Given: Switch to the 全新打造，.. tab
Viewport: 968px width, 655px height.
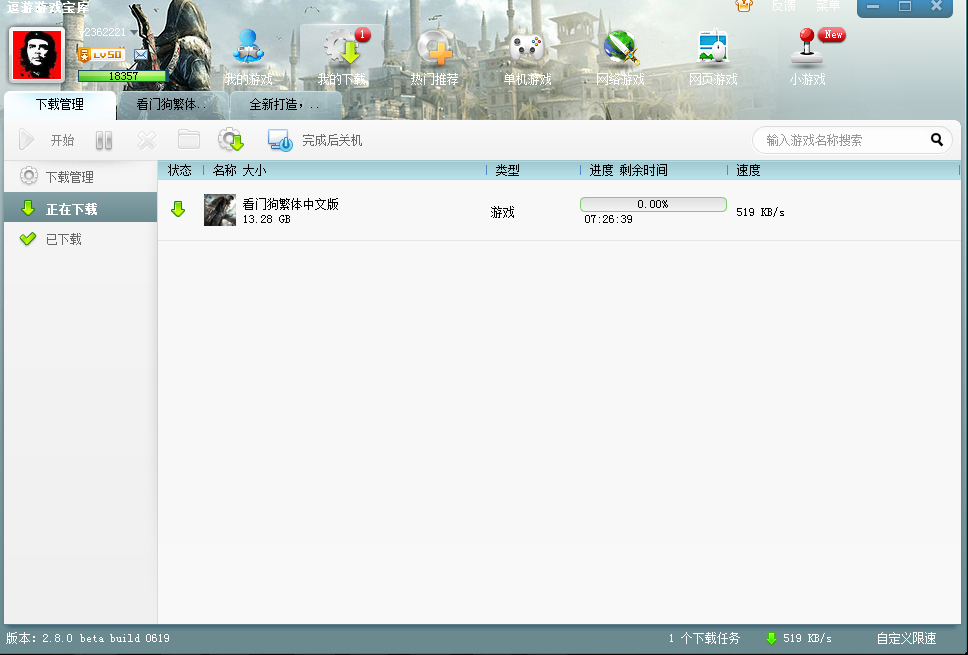Looking at the screenshot, I should 286,104.
